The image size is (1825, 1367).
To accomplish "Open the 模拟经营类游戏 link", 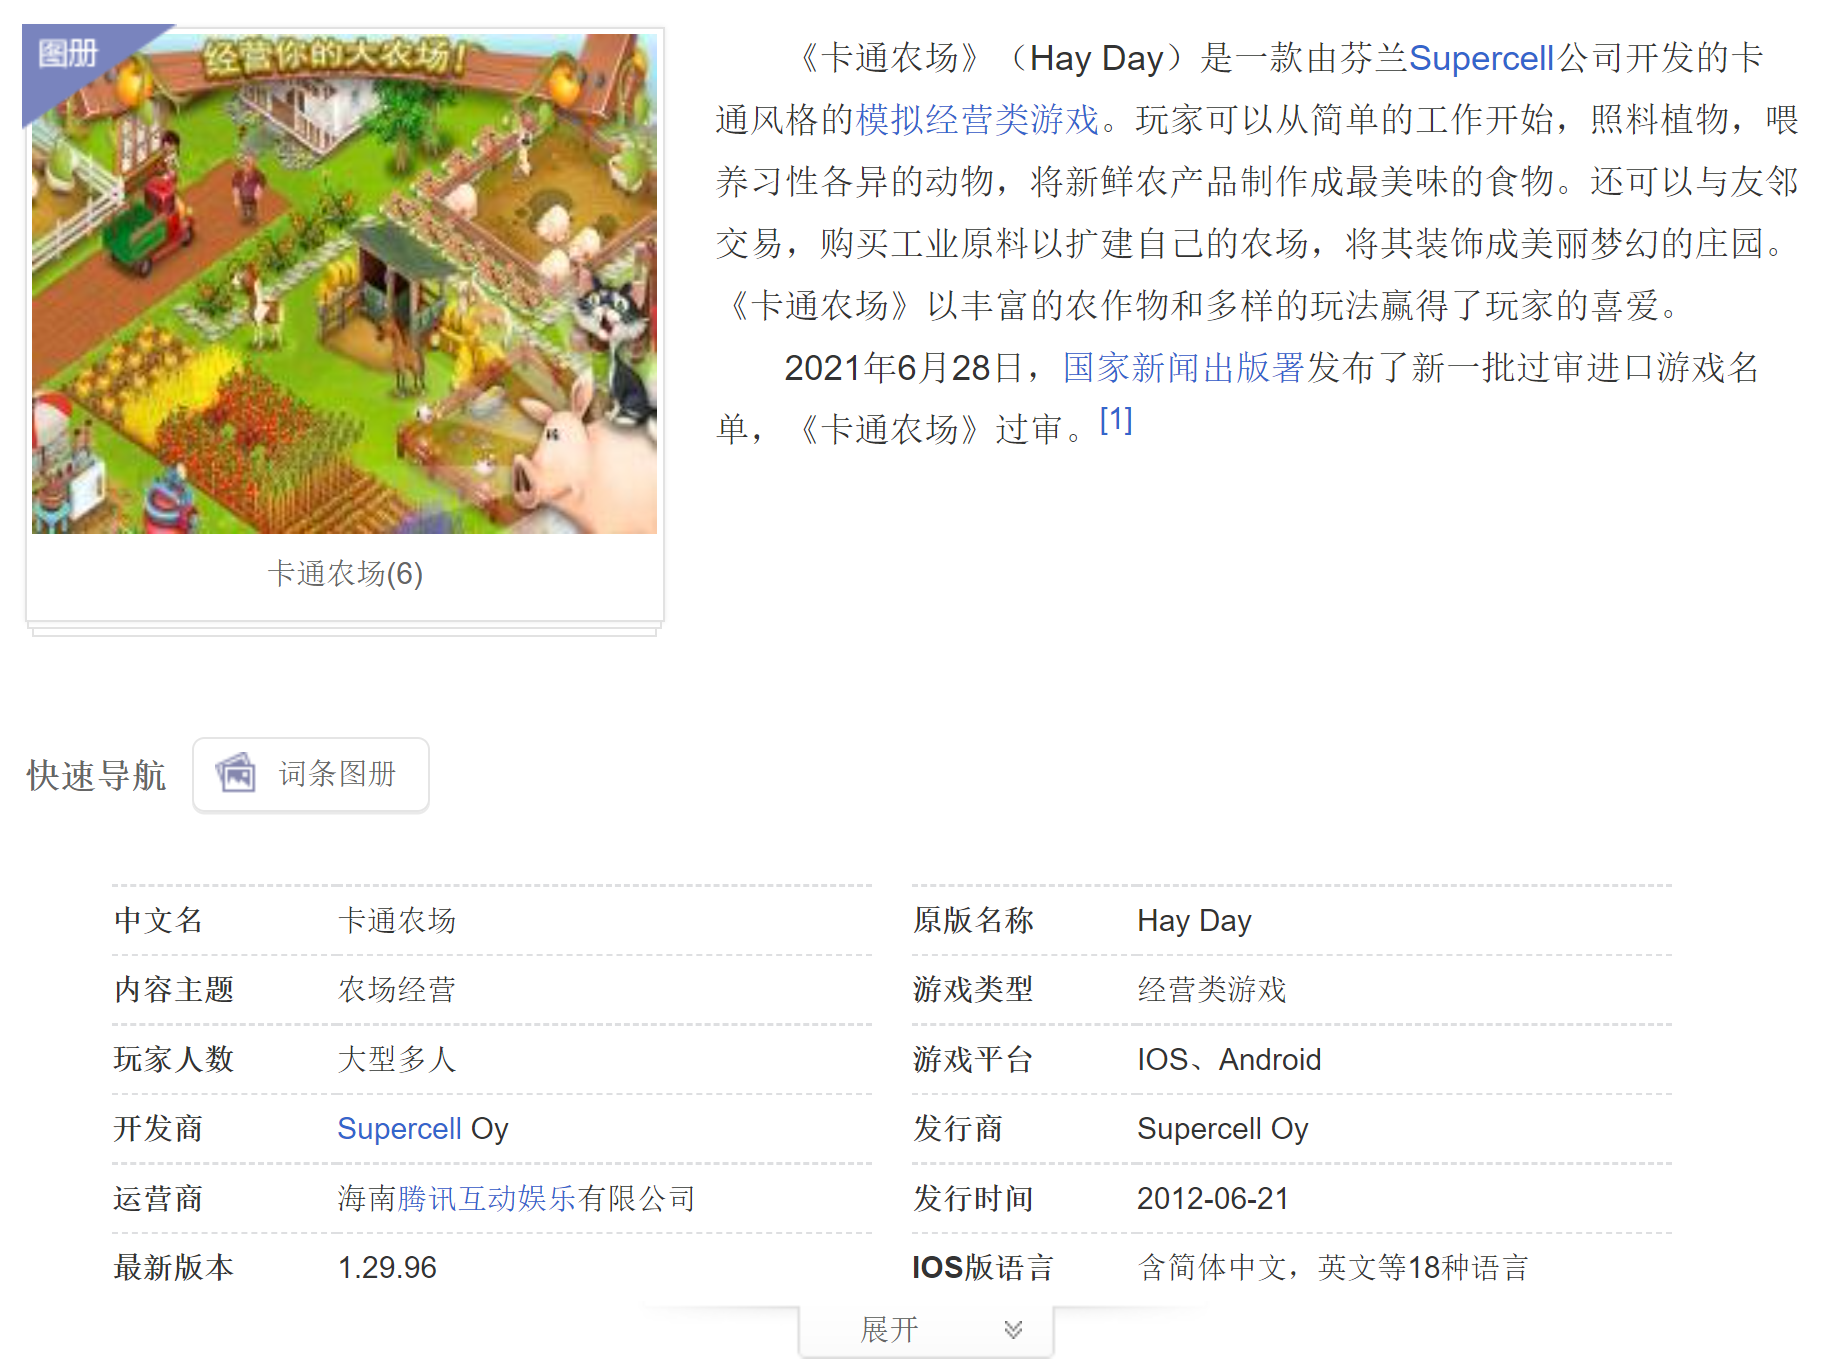I will 977,120.
